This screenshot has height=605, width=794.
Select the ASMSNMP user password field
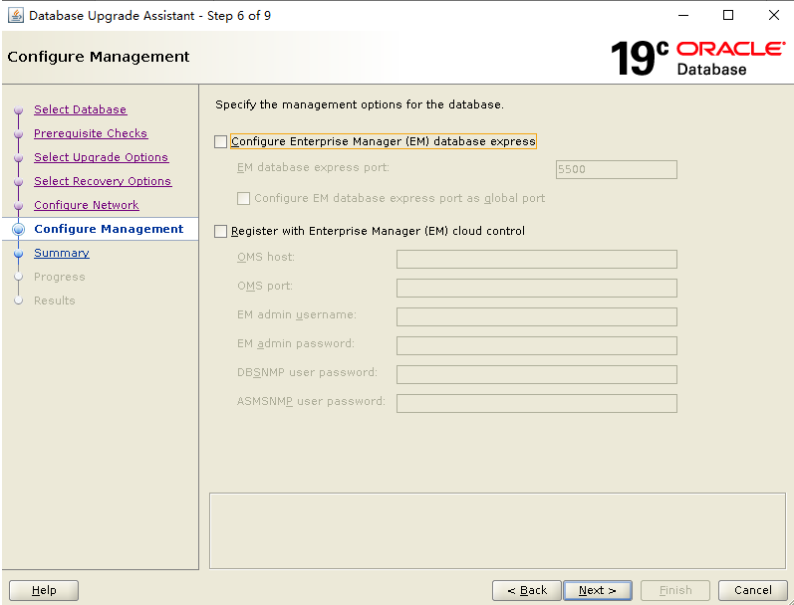pos(537,404)
